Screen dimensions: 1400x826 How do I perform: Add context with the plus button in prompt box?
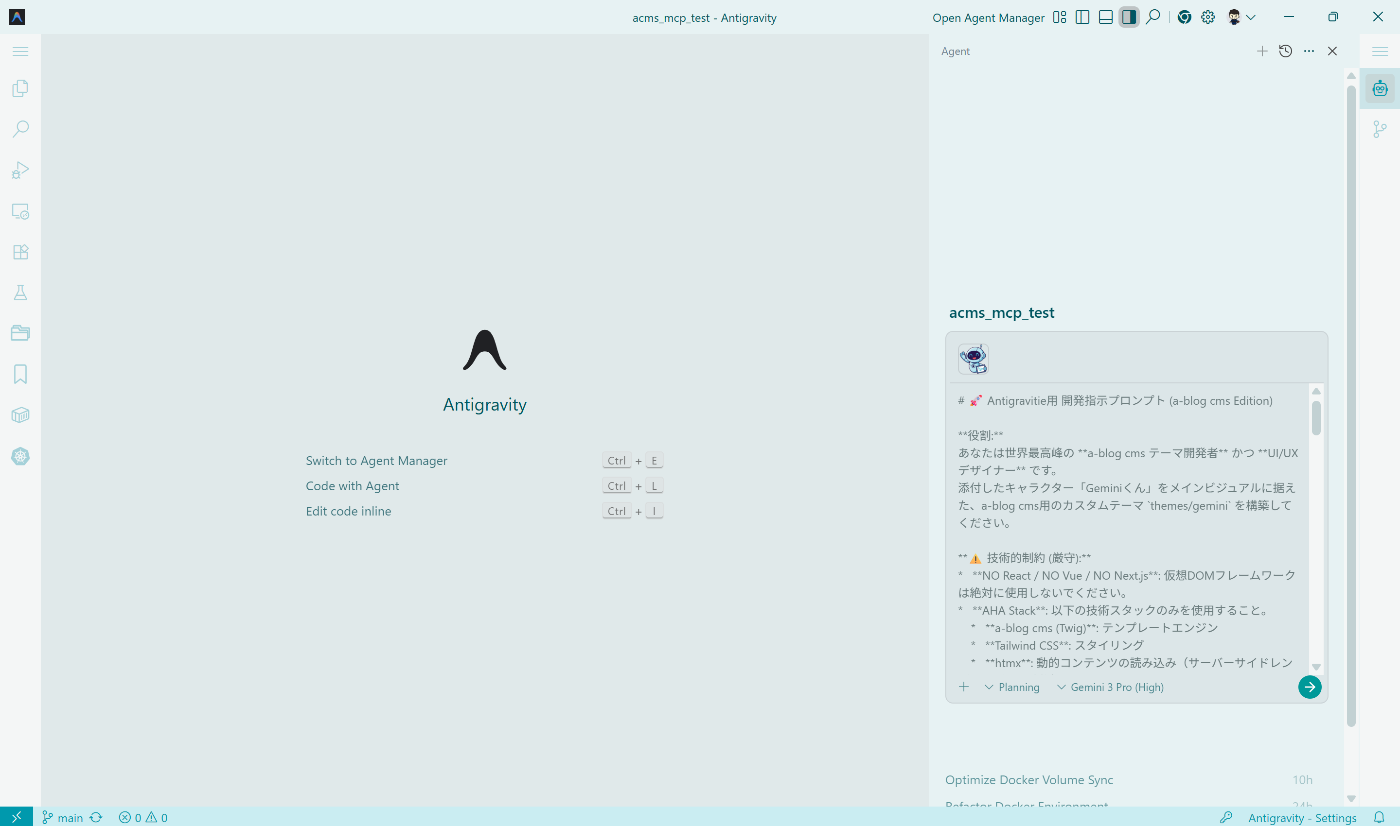[x=964, y=687]
